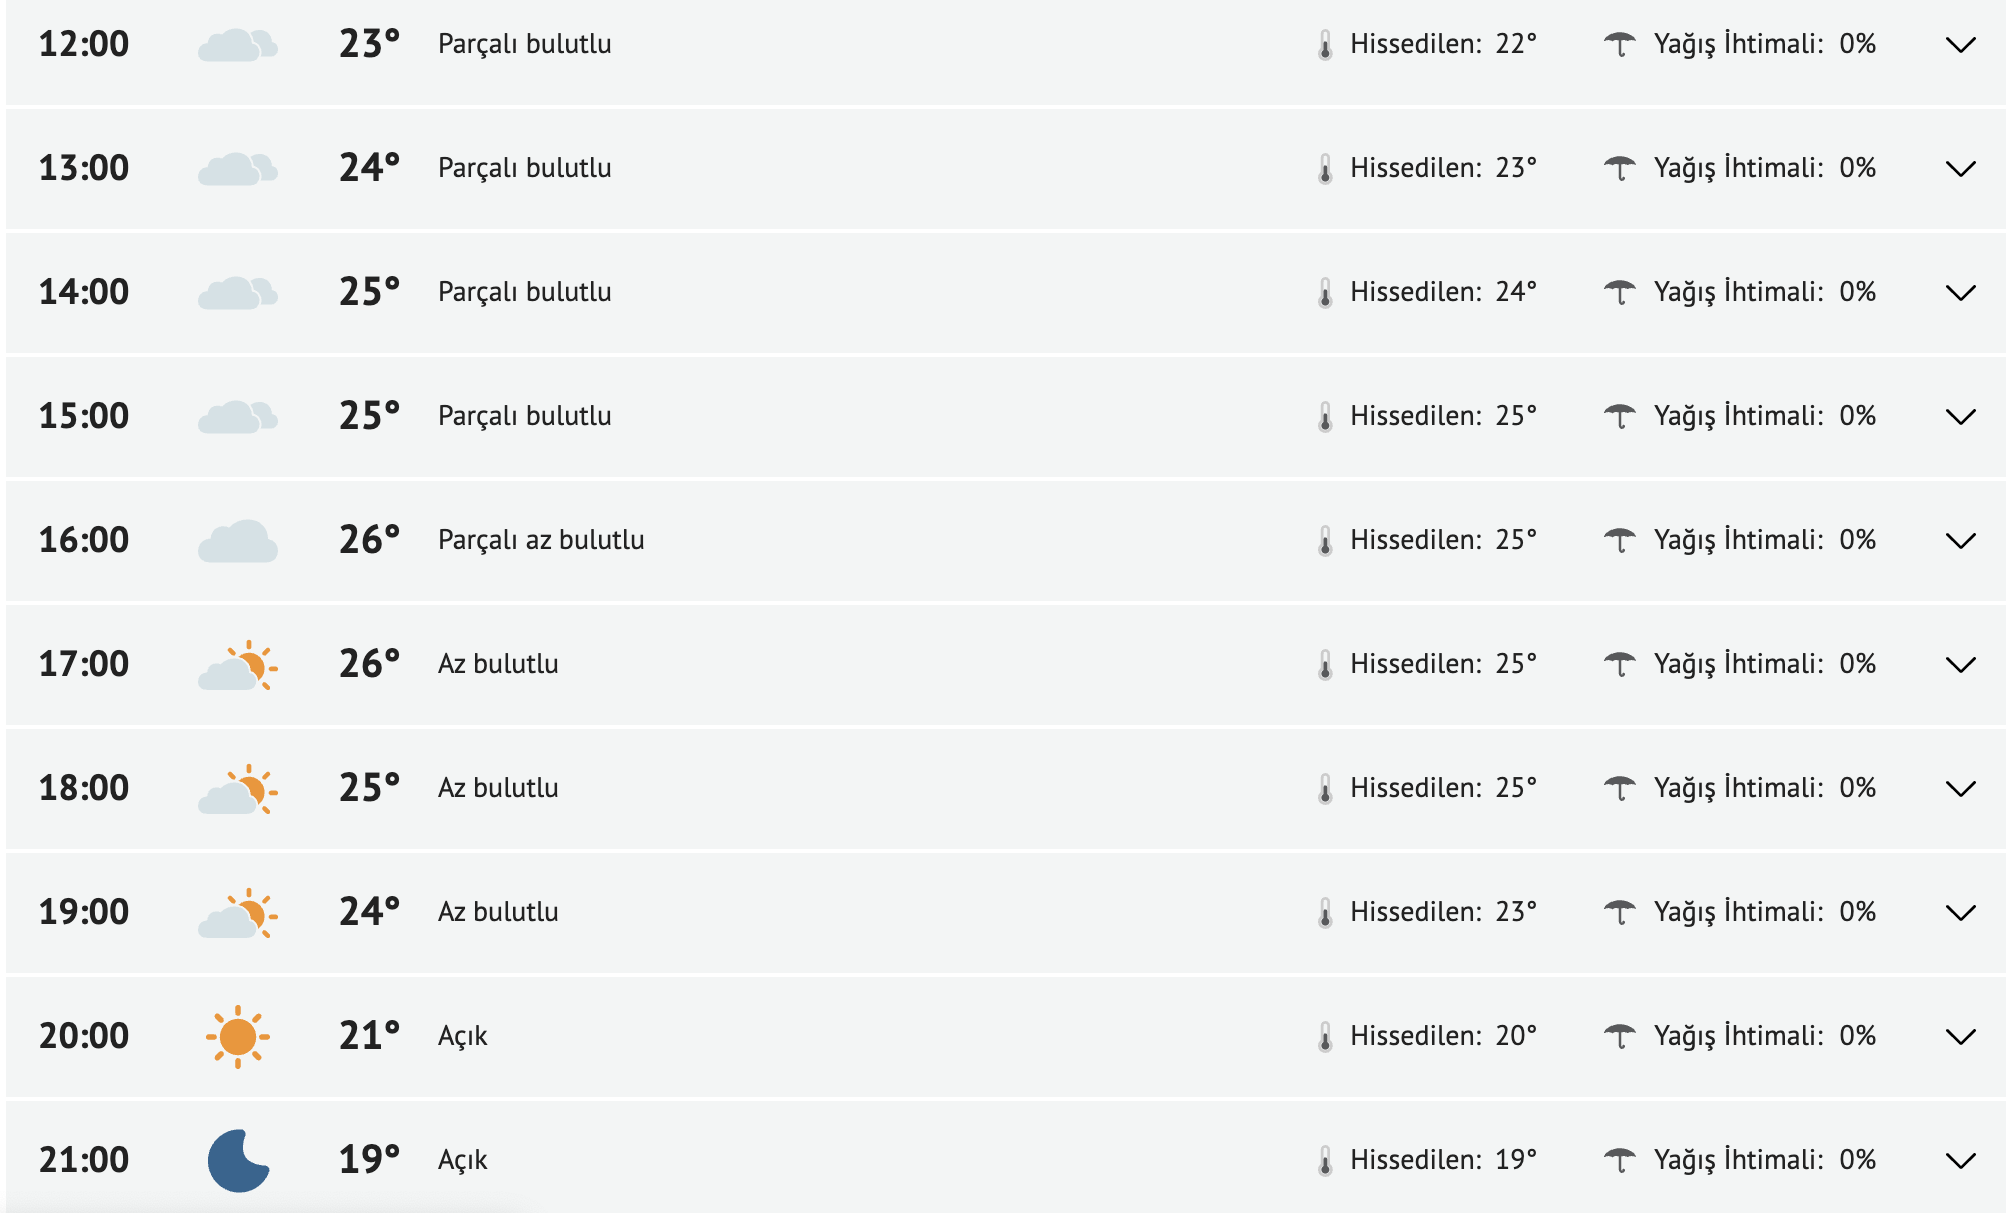2013x1213 pixels.
Task: Click the sun icon for 20:00
Action: [x=238, y=1036]
